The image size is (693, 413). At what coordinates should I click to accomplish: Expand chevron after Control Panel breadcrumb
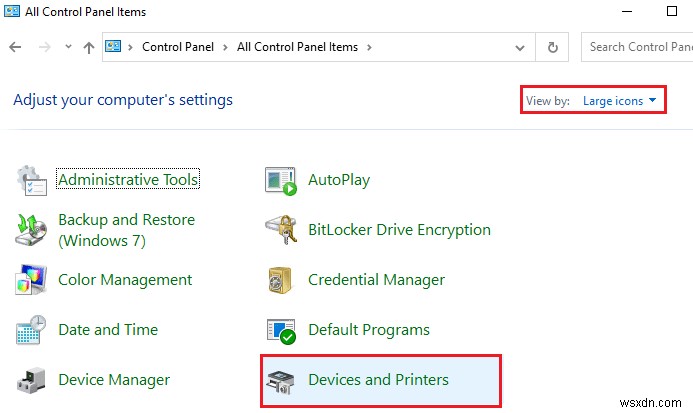225,47
